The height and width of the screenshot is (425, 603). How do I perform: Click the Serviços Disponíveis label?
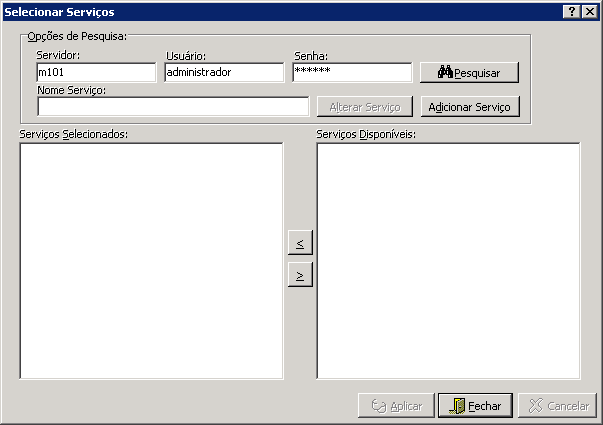[x=365, y=133]
